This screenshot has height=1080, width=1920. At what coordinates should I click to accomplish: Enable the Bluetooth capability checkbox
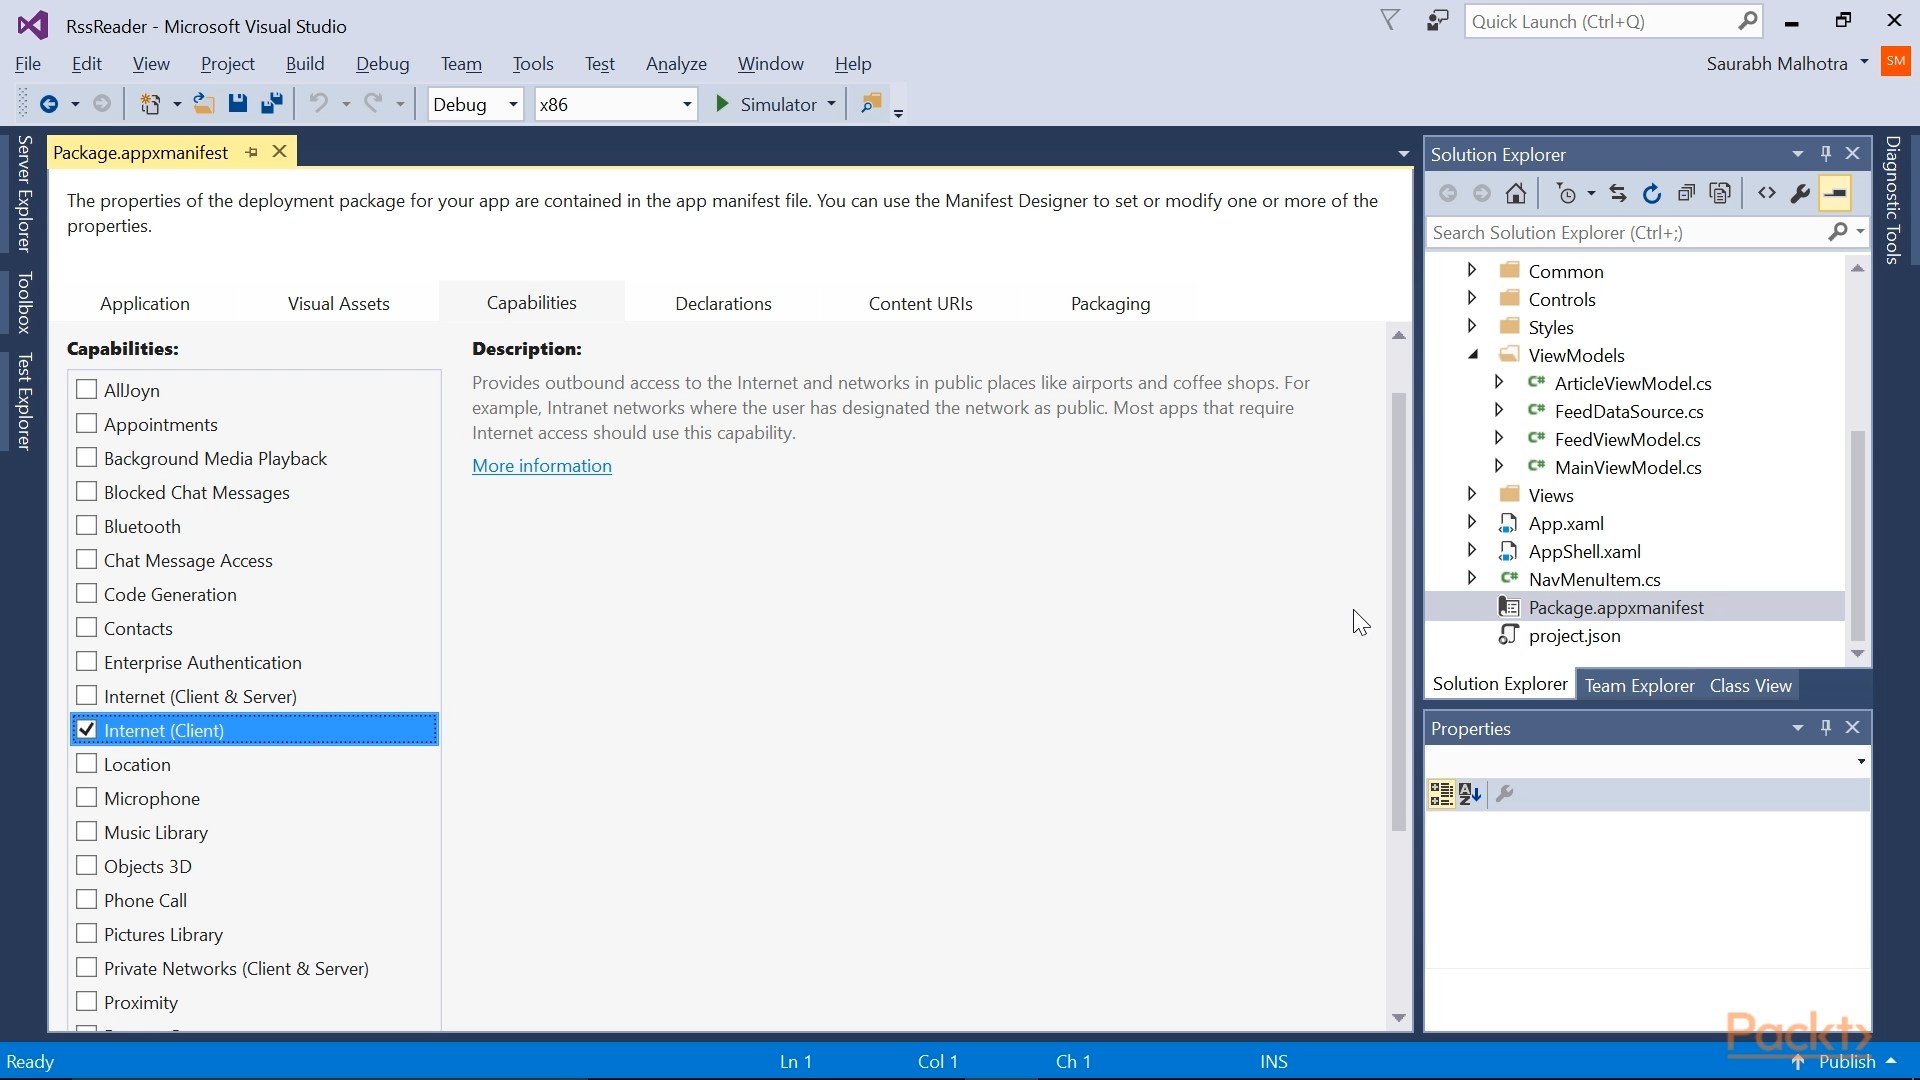point(87,525)
